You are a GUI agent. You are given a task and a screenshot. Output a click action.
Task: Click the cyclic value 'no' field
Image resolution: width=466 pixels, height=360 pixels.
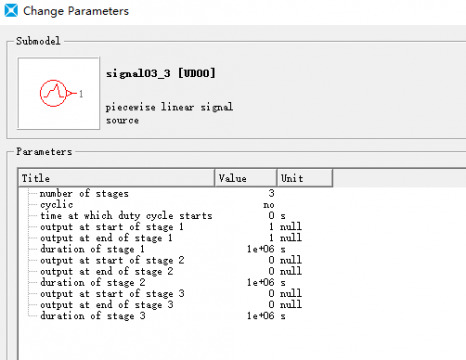(x=269, y=205)
